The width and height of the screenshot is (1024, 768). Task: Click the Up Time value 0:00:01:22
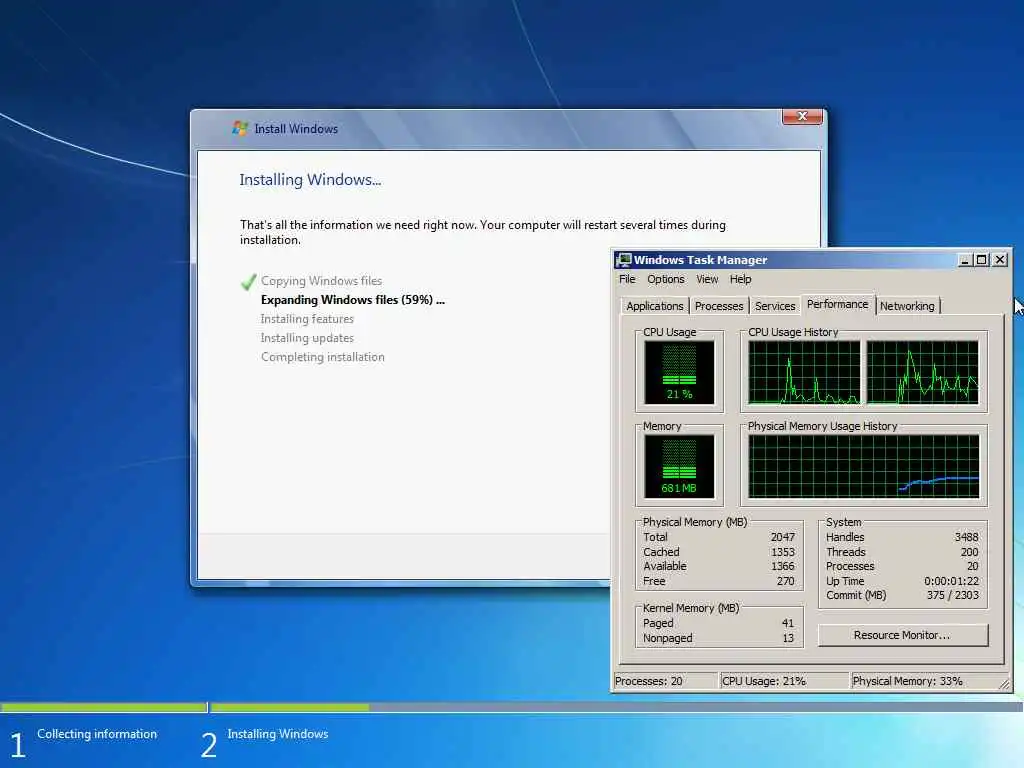[952, 581]
